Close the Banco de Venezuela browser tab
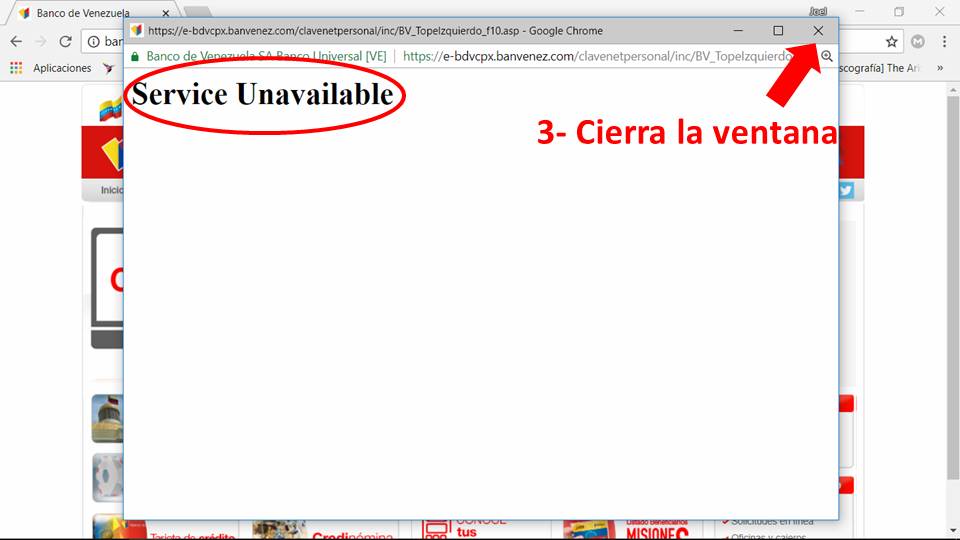Screen dimensions: 960x540 tap(165, 13)
